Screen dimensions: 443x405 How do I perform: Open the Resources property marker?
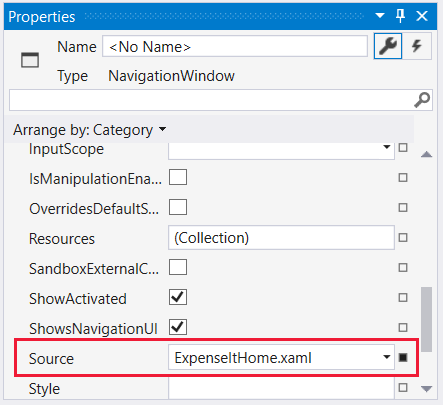coord(403,238)
